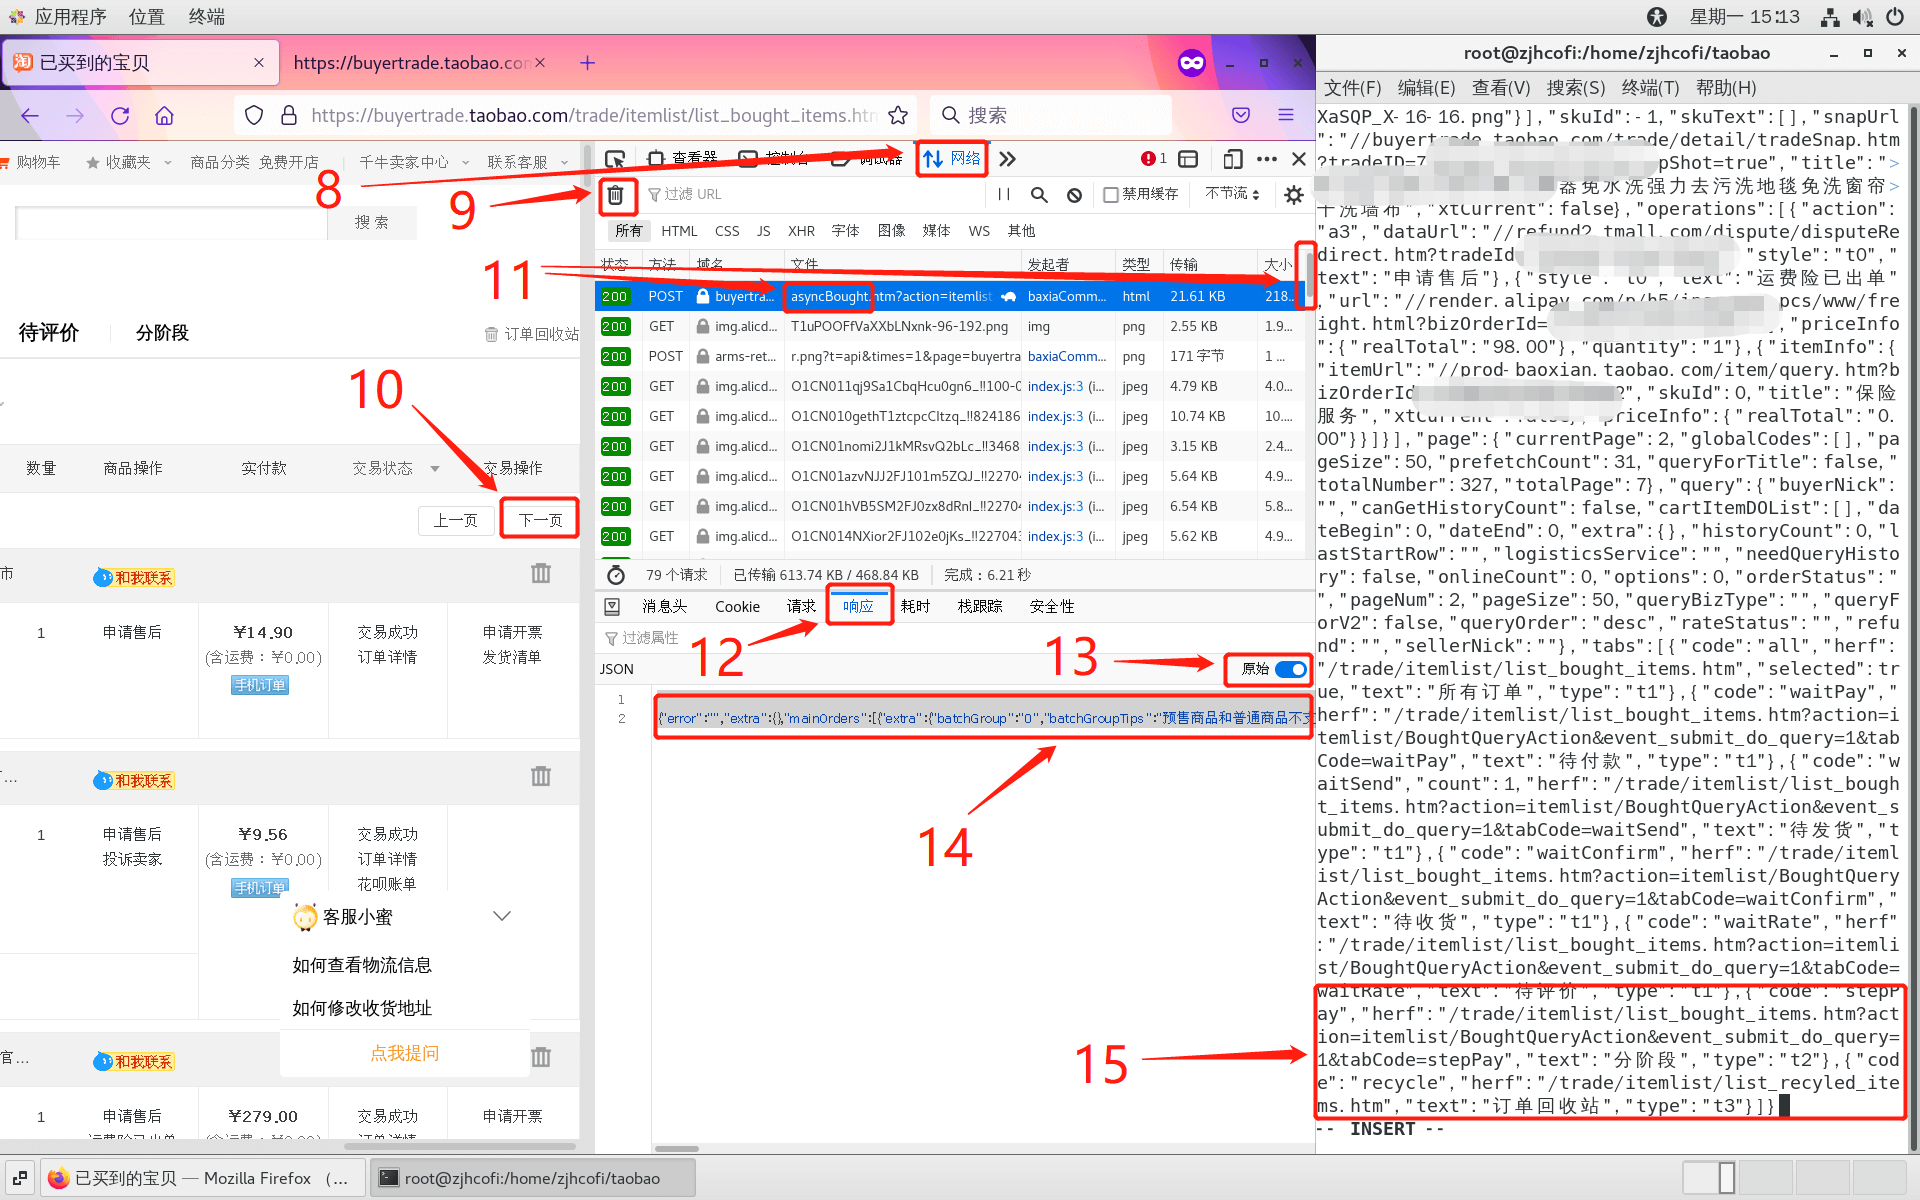Toggle the JS request filter
Image resolution: width=1920 pixels, height=1200 pixels.
click(x=763, y=231)
